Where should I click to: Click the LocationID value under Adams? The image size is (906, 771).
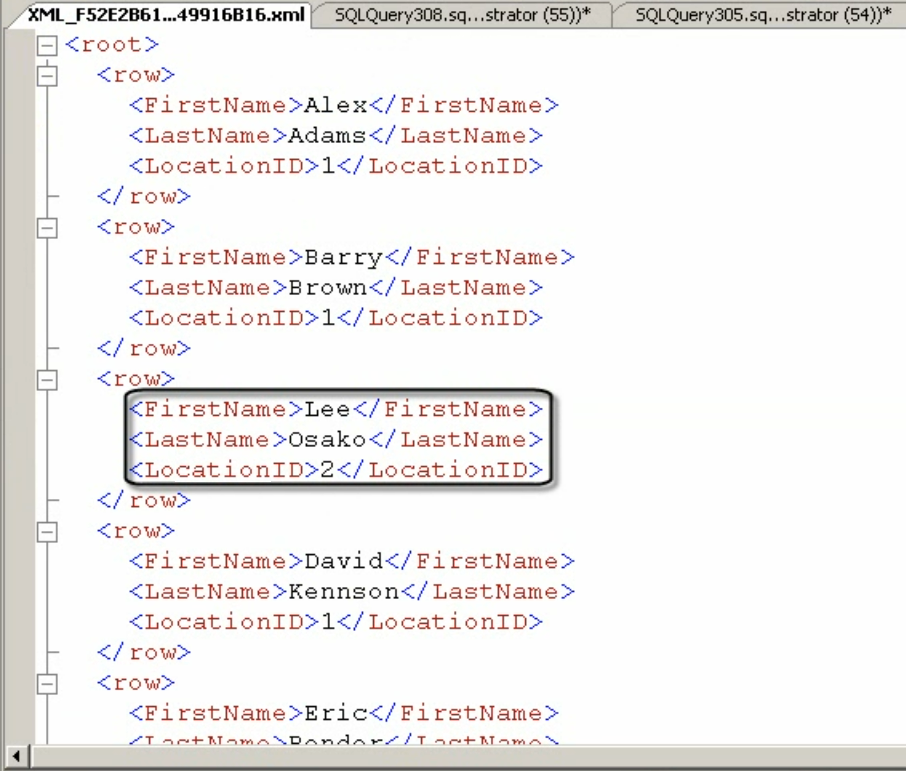(328, 166)
